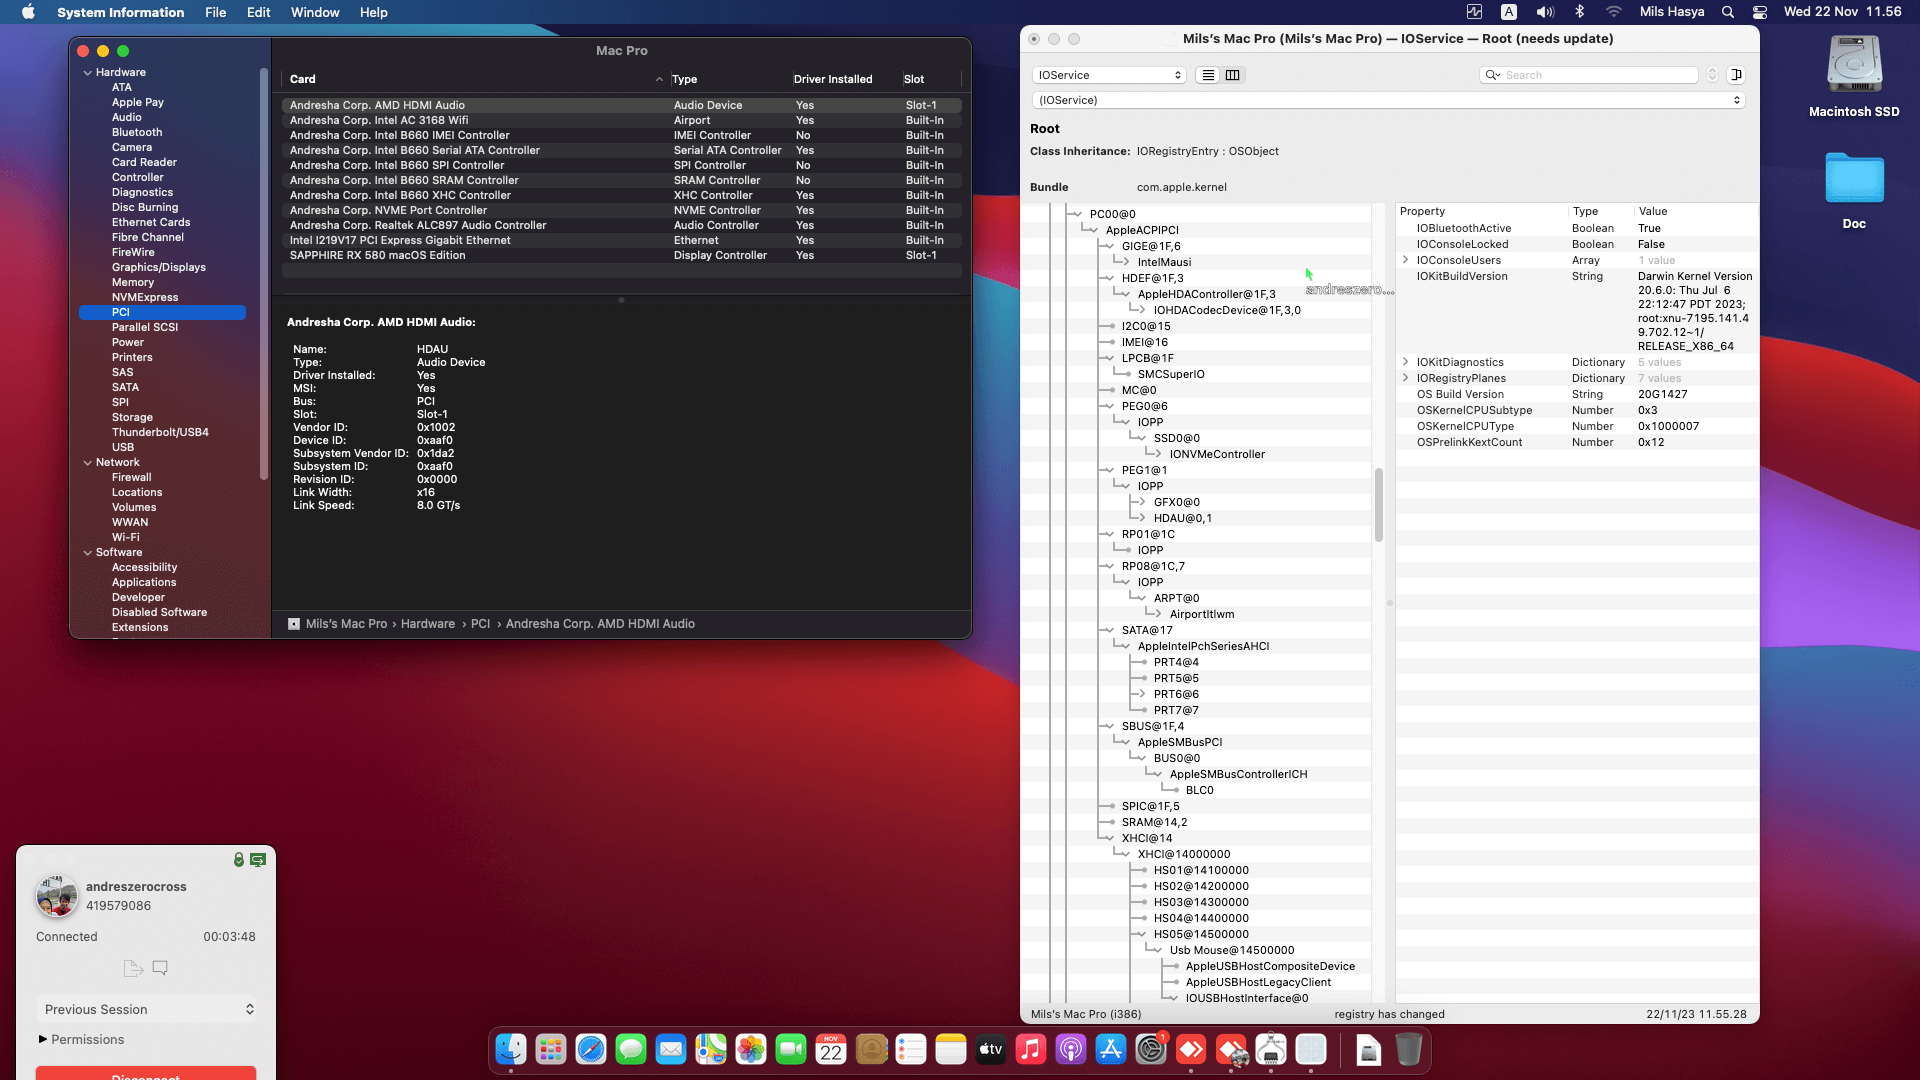Click the green lock security icon
The image size is (1920, 1080).
point(239,860)
